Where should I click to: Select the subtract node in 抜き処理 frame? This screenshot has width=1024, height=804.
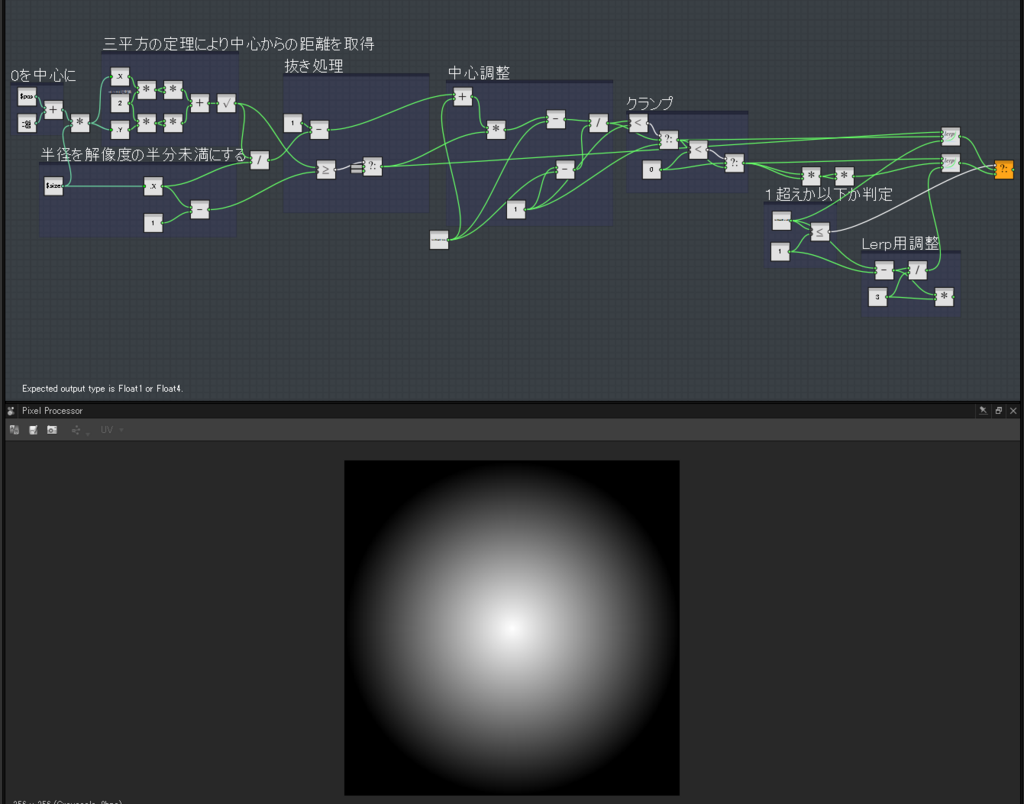(x=319, y=129)
